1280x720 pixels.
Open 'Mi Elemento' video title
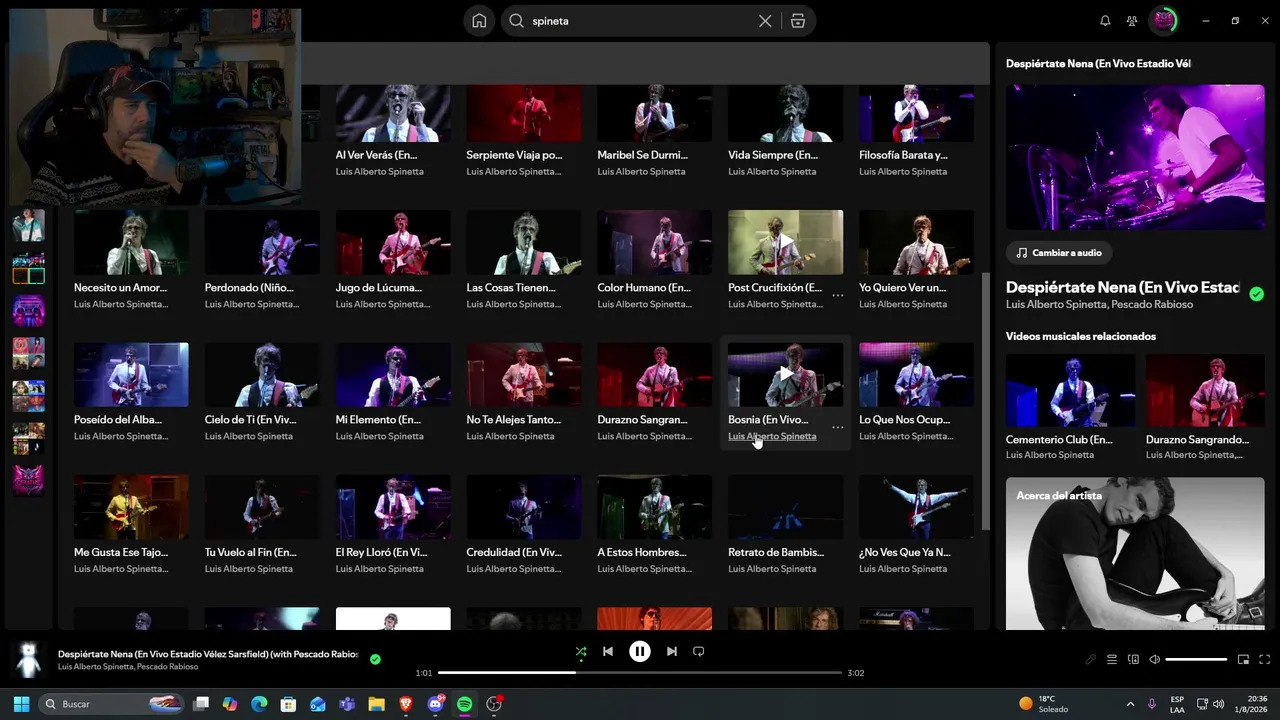tap(378, 420)
